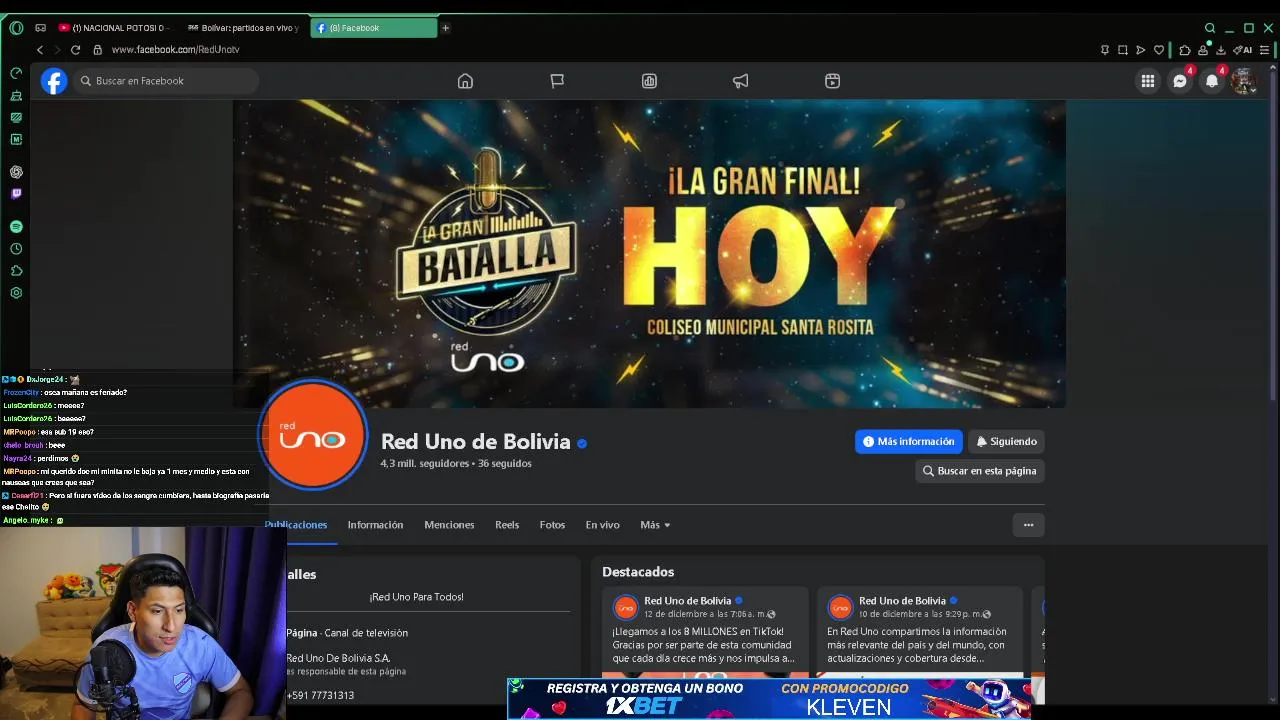The image size is (1280, 720).
Task: Open browser history clock icon
Action: 16,249
